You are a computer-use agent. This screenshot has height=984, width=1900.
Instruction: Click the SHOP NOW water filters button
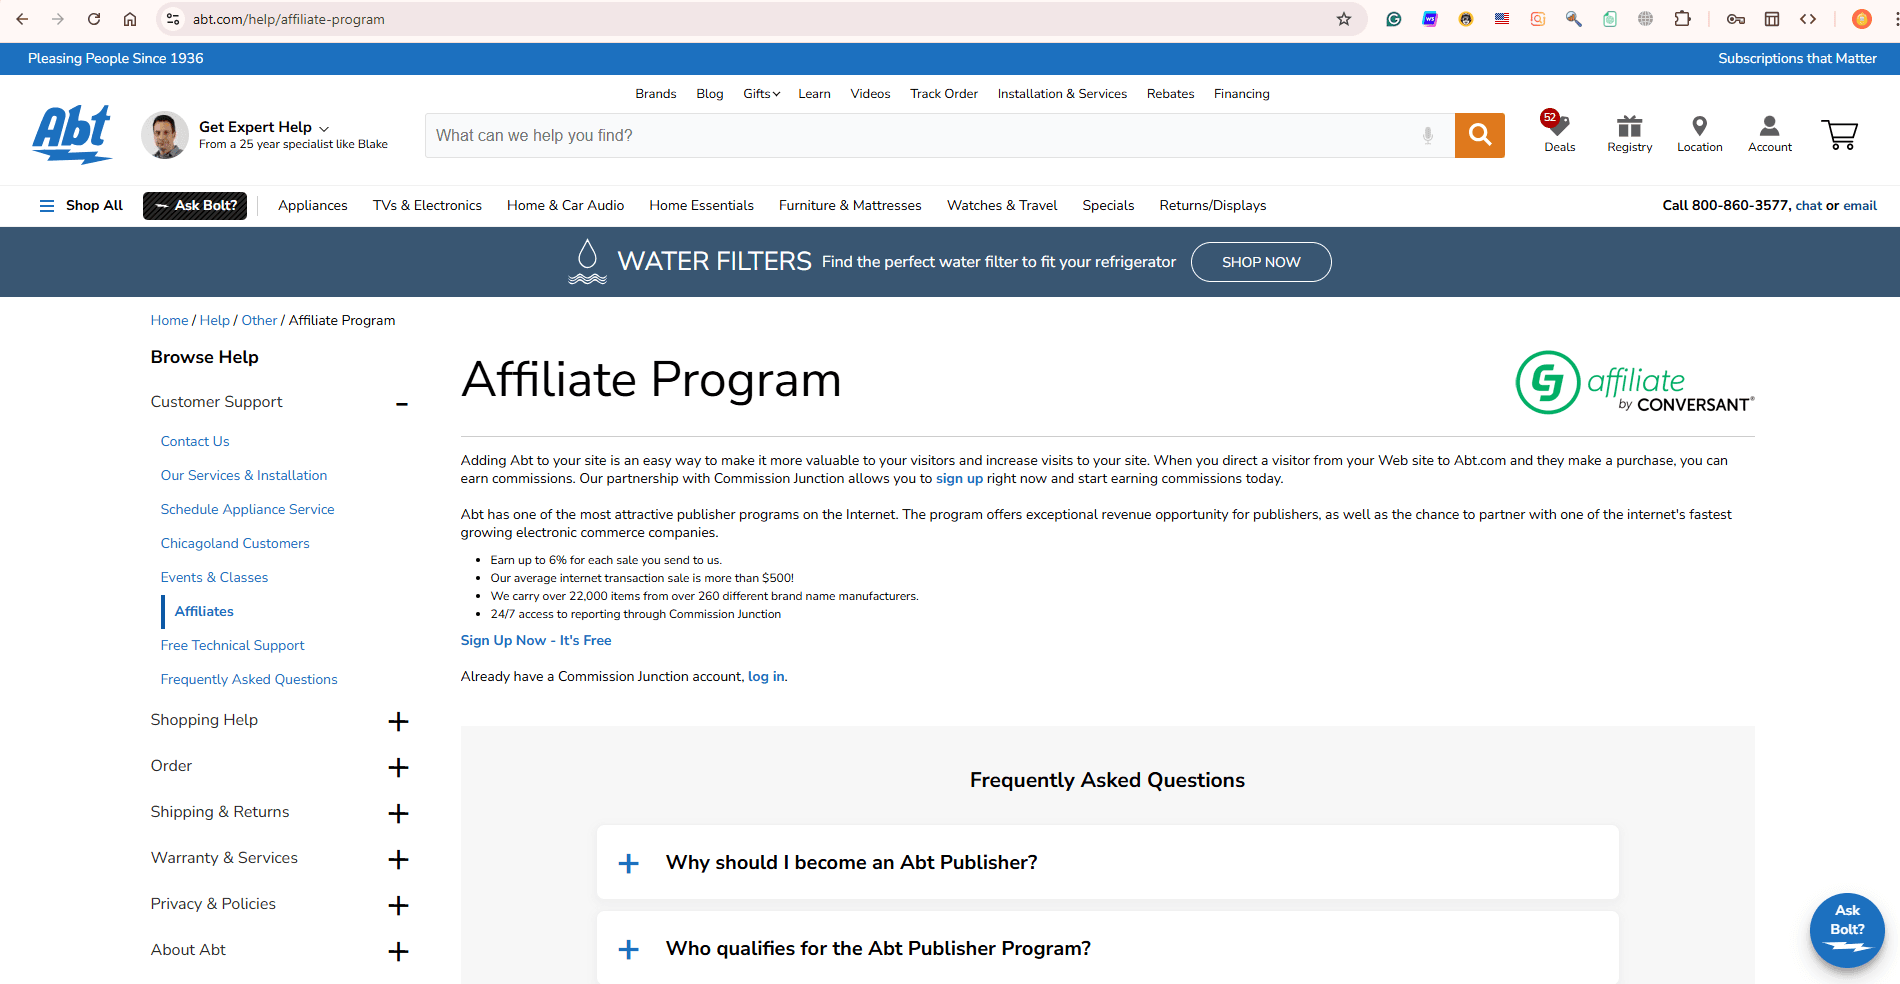[1261, 262]
